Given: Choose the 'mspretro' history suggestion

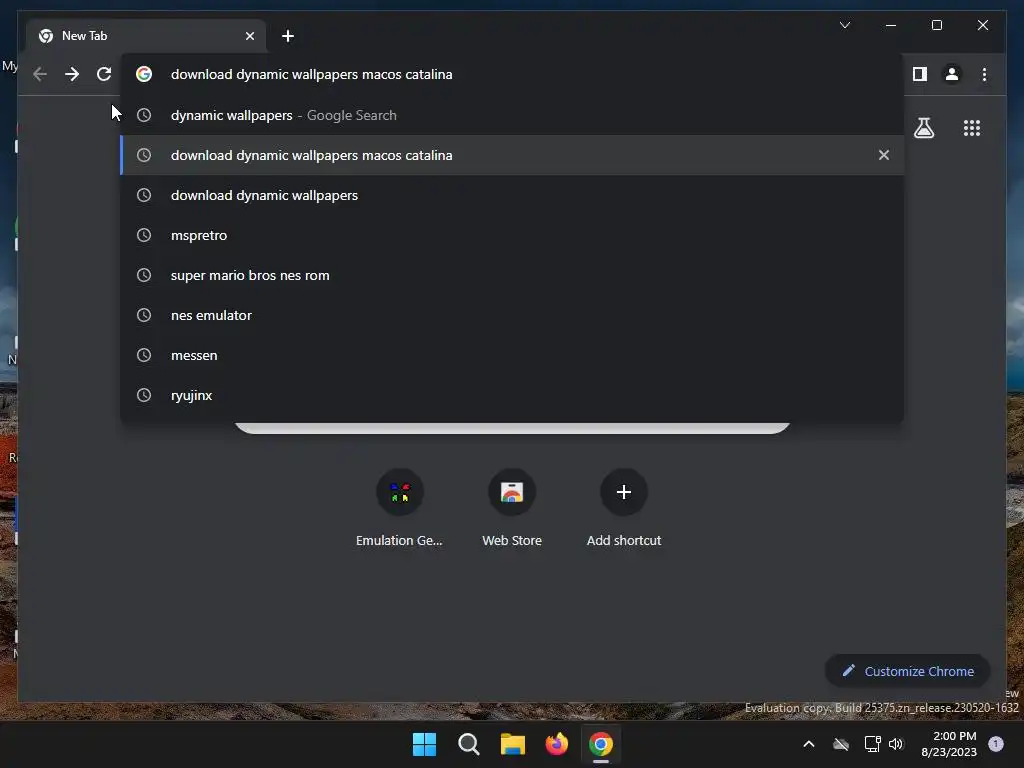Looking at the screenshot, I should point(512,235).
